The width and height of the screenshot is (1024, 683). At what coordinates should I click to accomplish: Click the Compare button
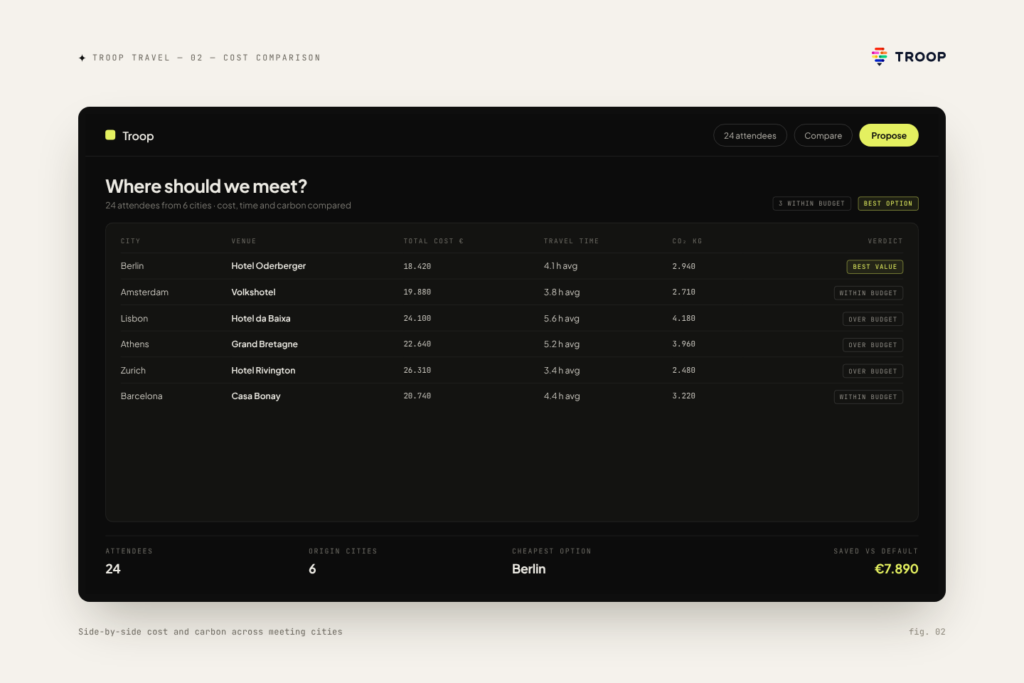(x=823, y=135)
